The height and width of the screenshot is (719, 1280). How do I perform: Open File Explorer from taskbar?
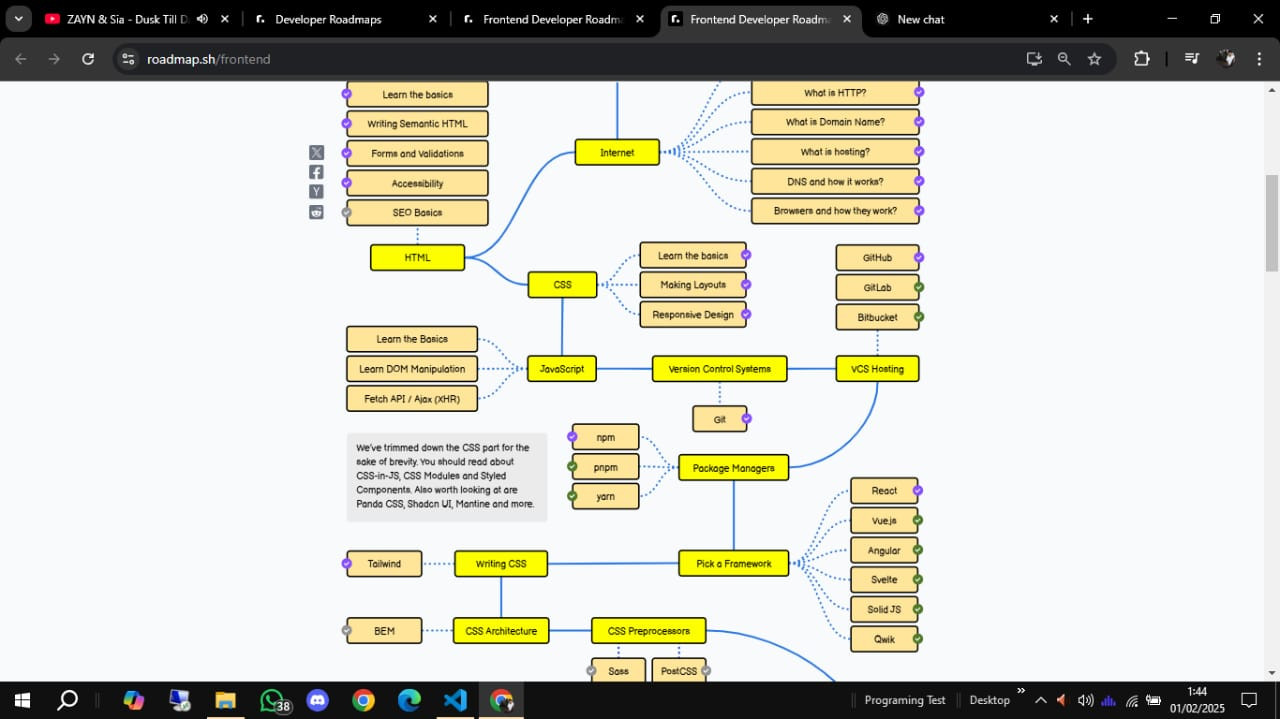coord(225,700)
